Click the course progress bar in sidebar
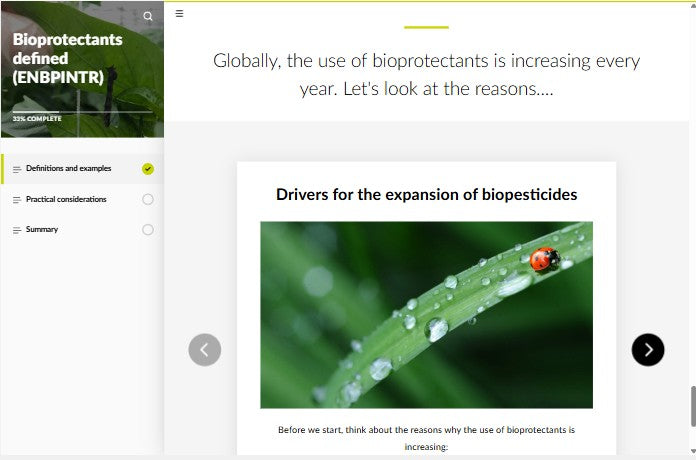The image size is (696, 460). pos(82,111)
